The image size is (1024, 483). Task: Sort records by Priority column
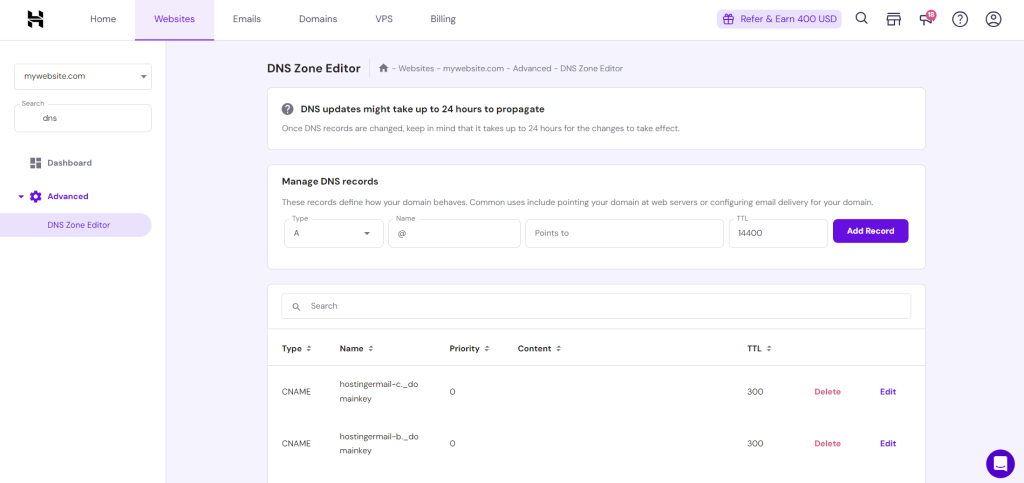[x=469, y=349]
